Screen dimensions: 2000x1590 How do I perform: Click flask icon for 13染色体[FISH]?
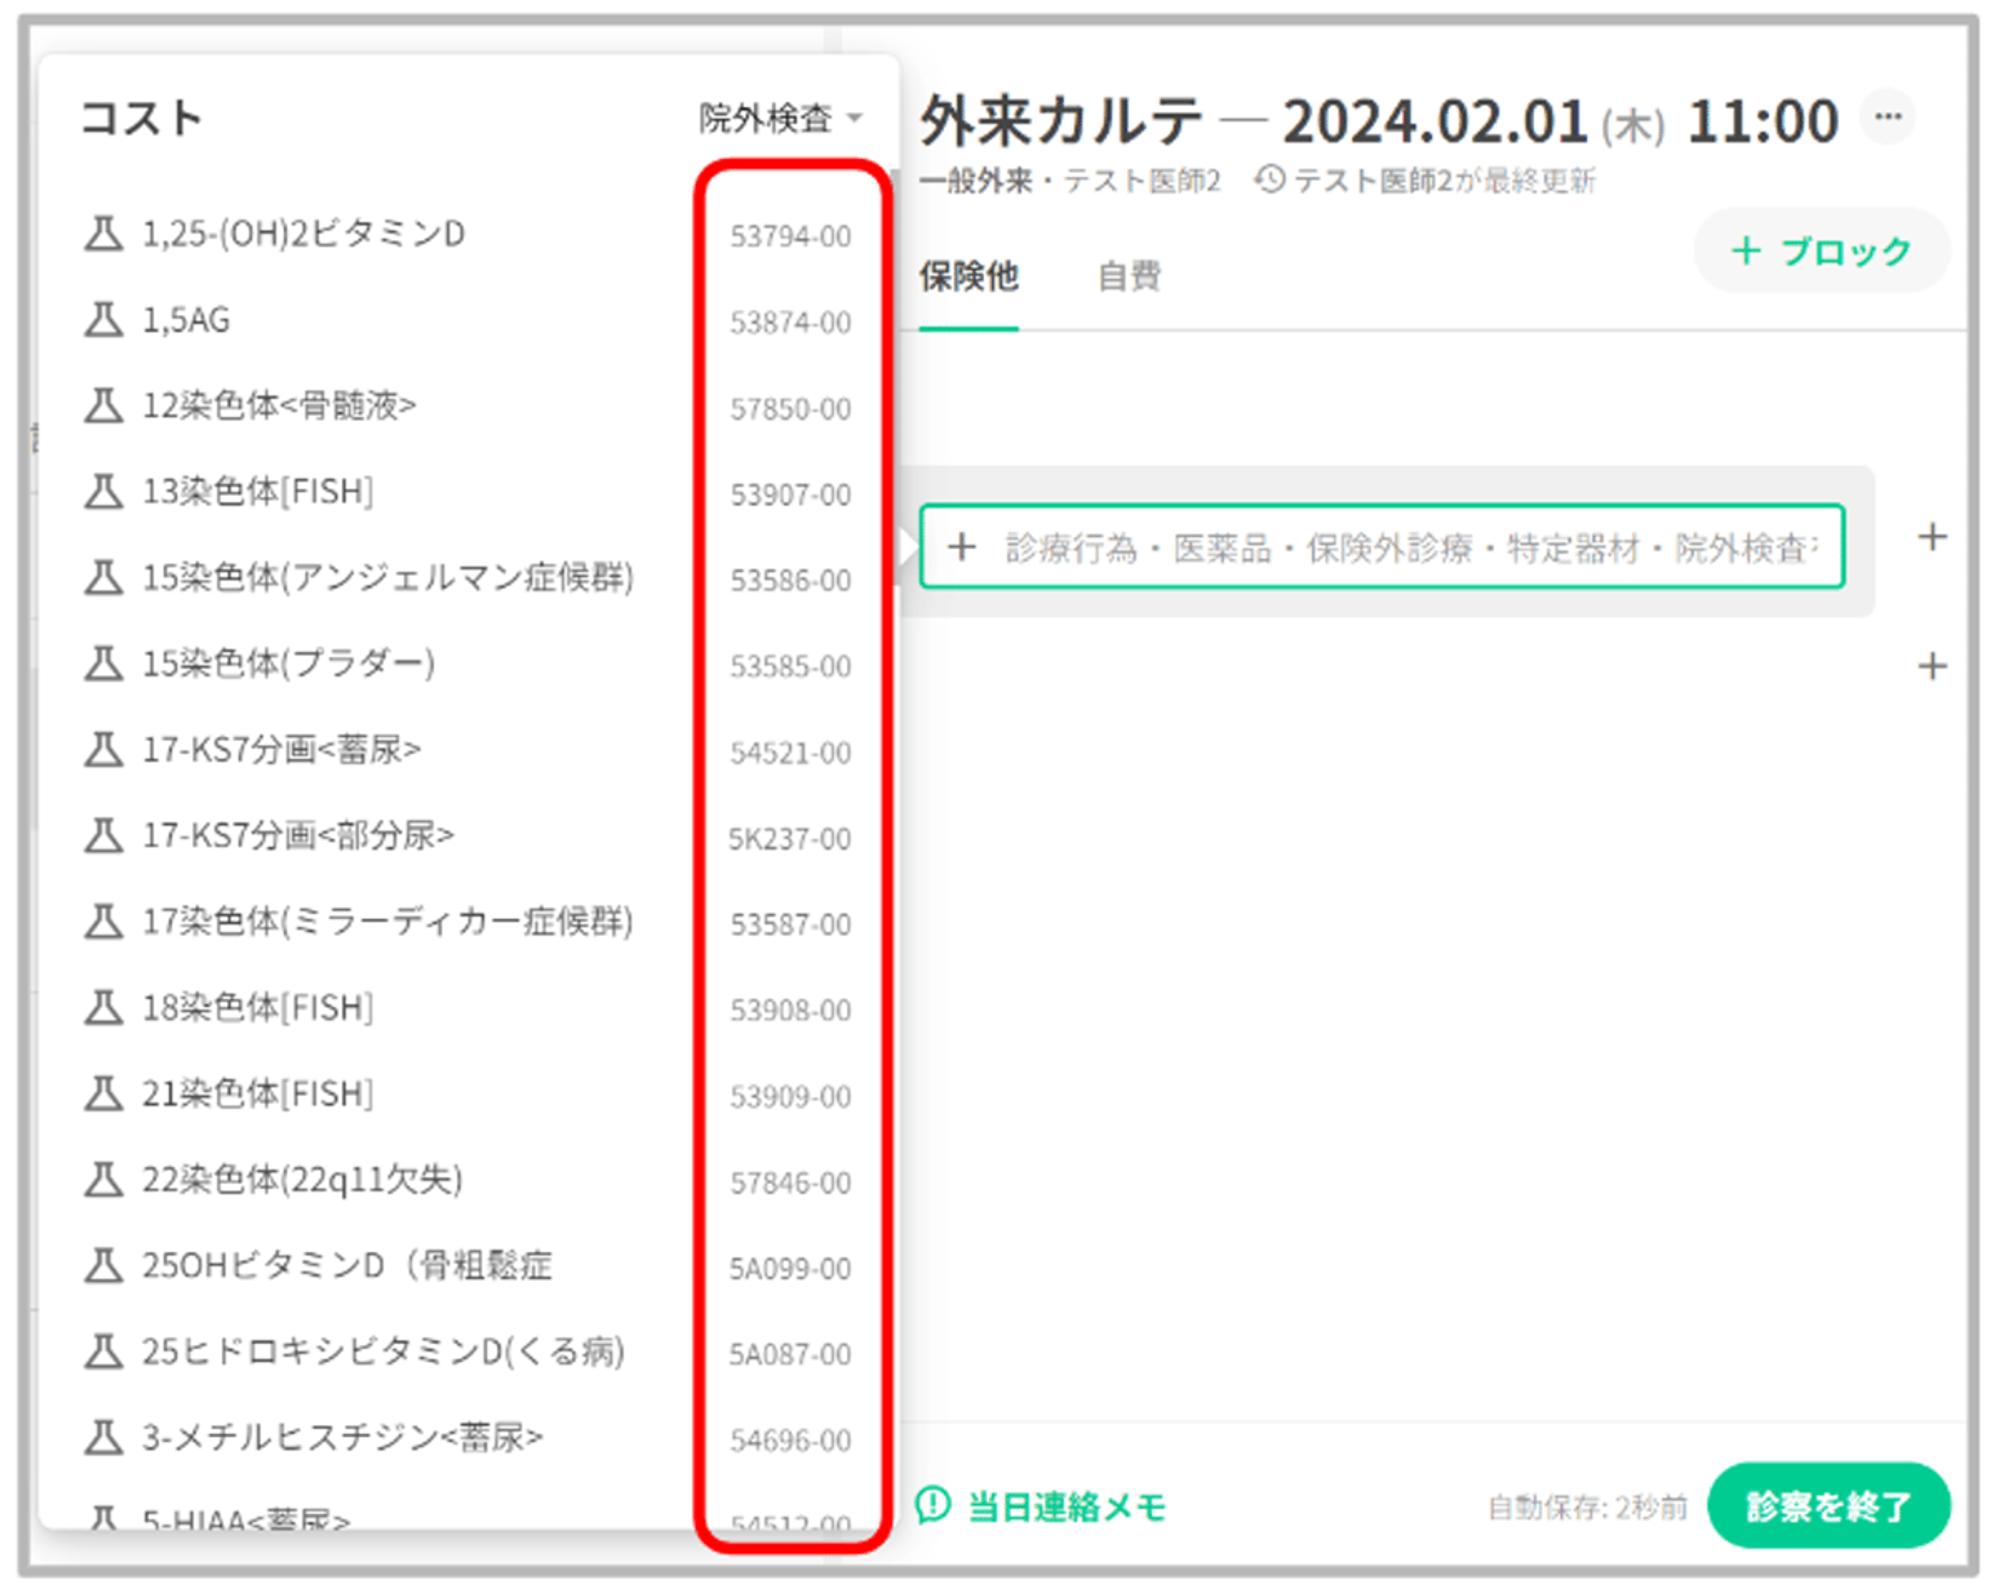tap(103, 492)
